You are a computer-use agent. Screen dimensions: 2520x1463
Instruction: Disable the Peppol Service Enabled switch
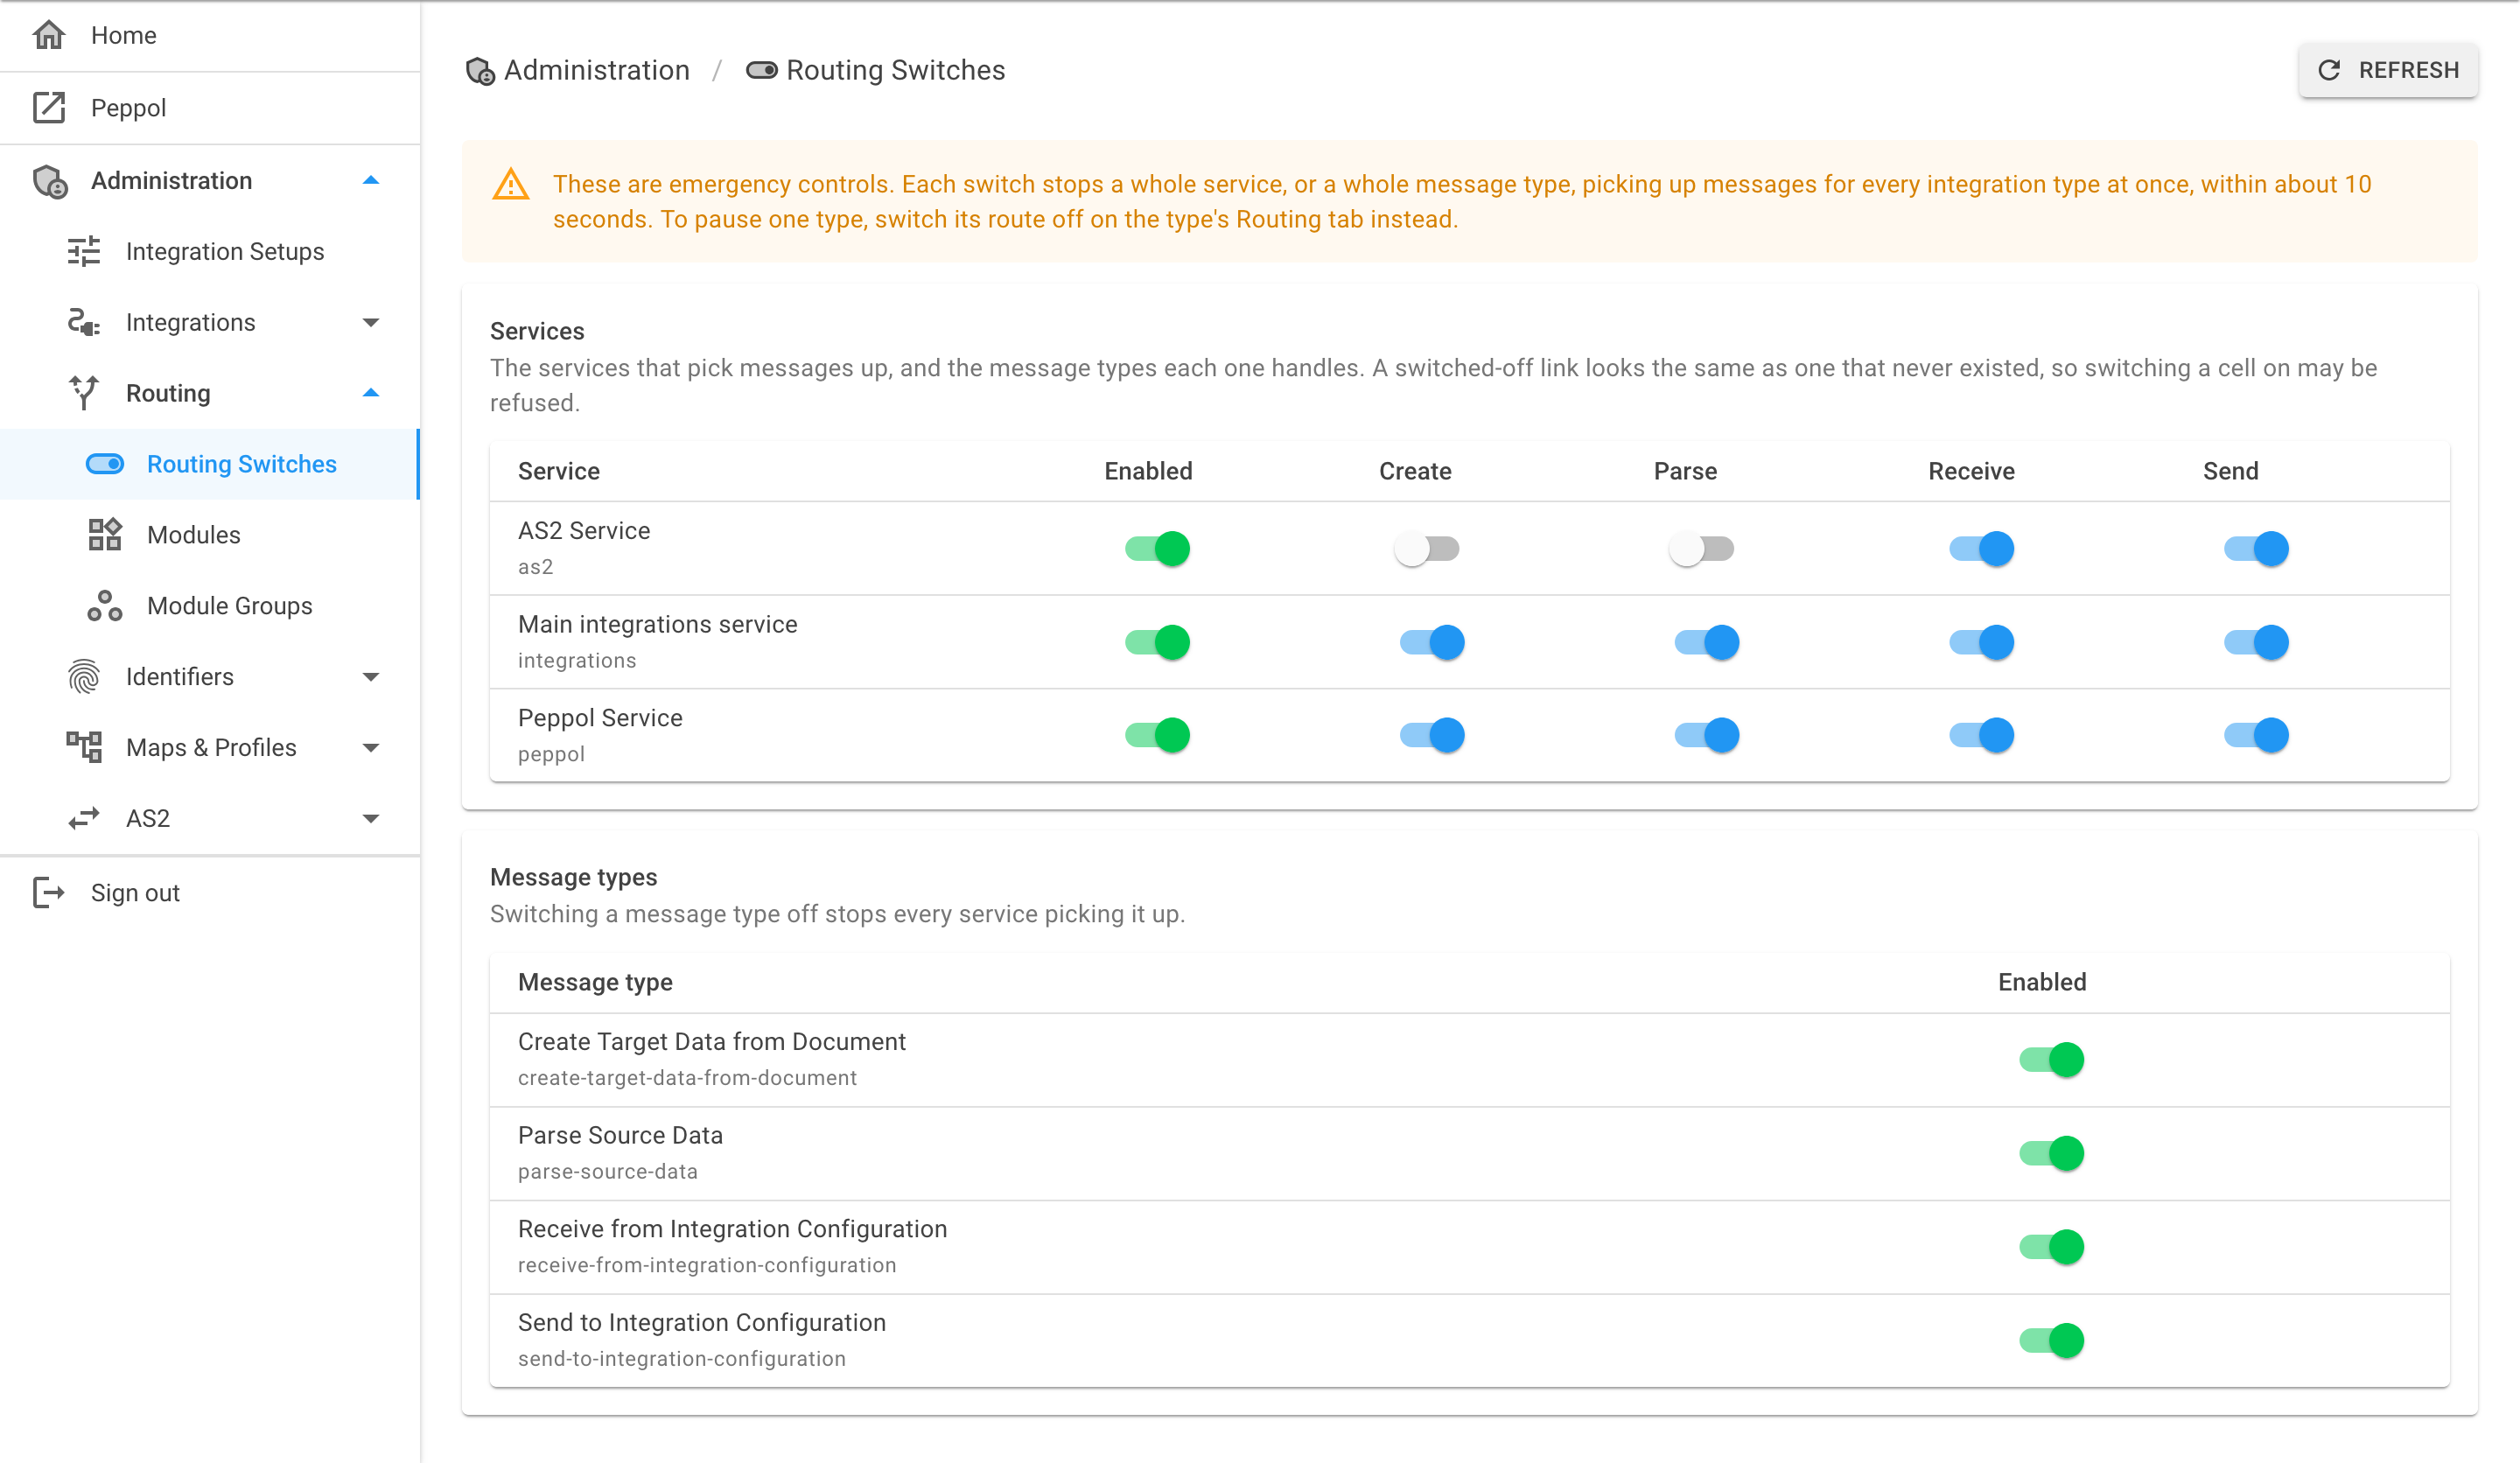(x=1157, y=735)
